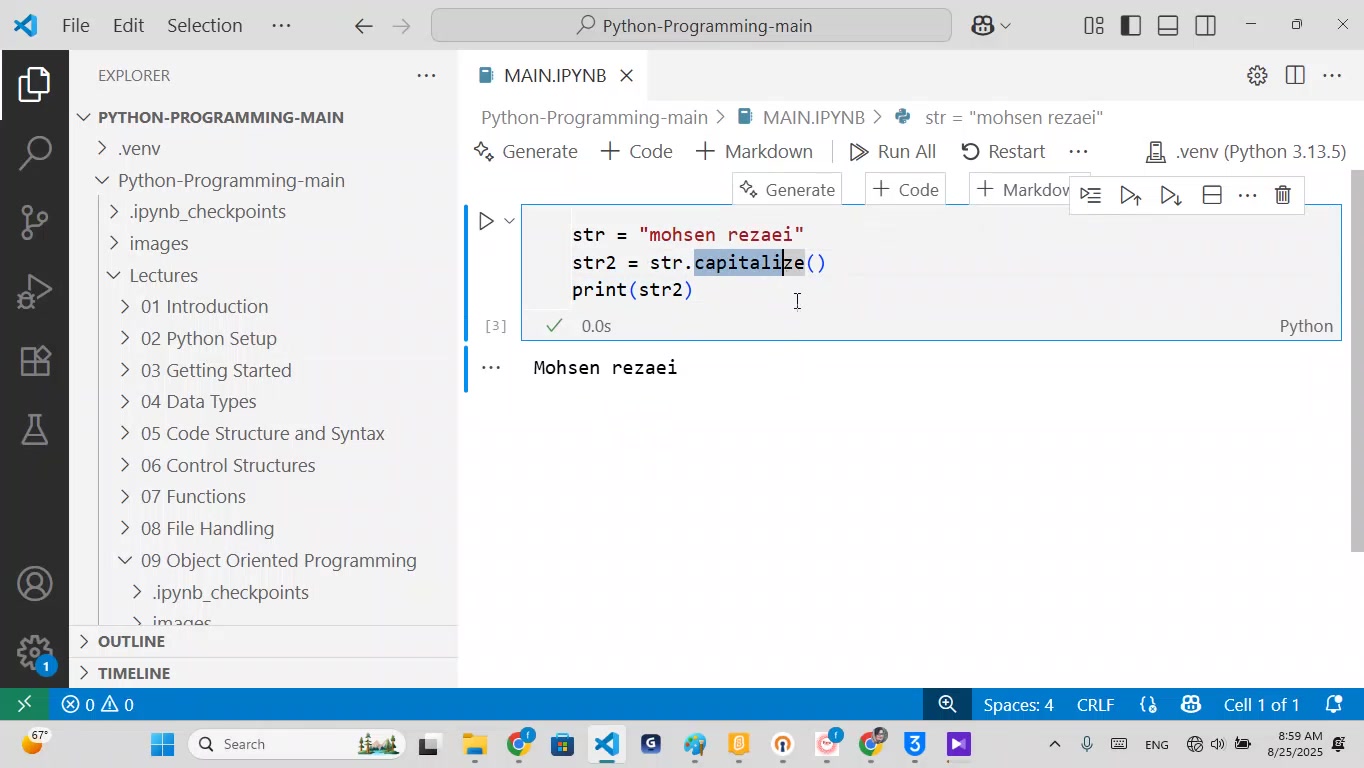The image size is (1364, 768).
Task: Expand the 01 Introduction folder
Action: [x=125, y=307]
